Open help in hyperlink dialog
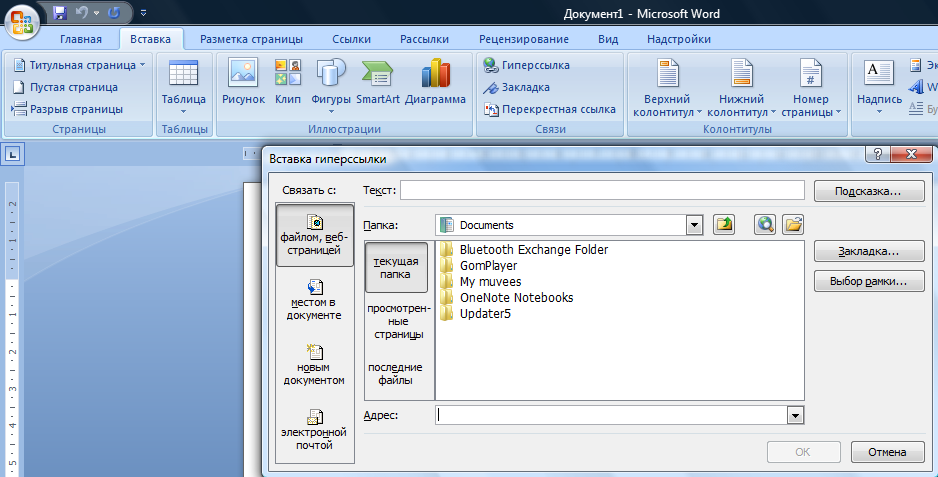This screenshot has width=938, height=477. 878,154
